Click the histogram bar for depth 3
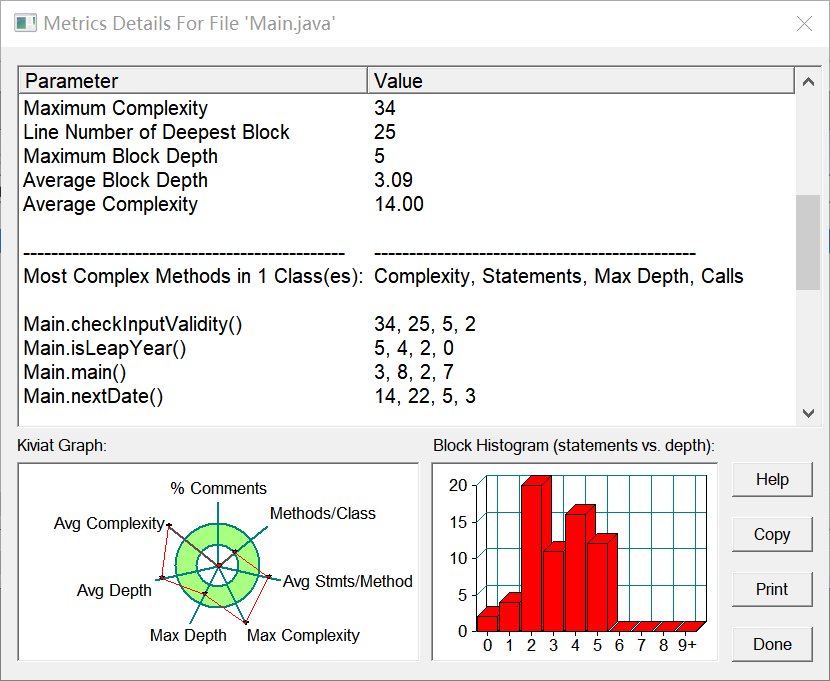Viewport: 830px width, 681px height. [554, 591]
